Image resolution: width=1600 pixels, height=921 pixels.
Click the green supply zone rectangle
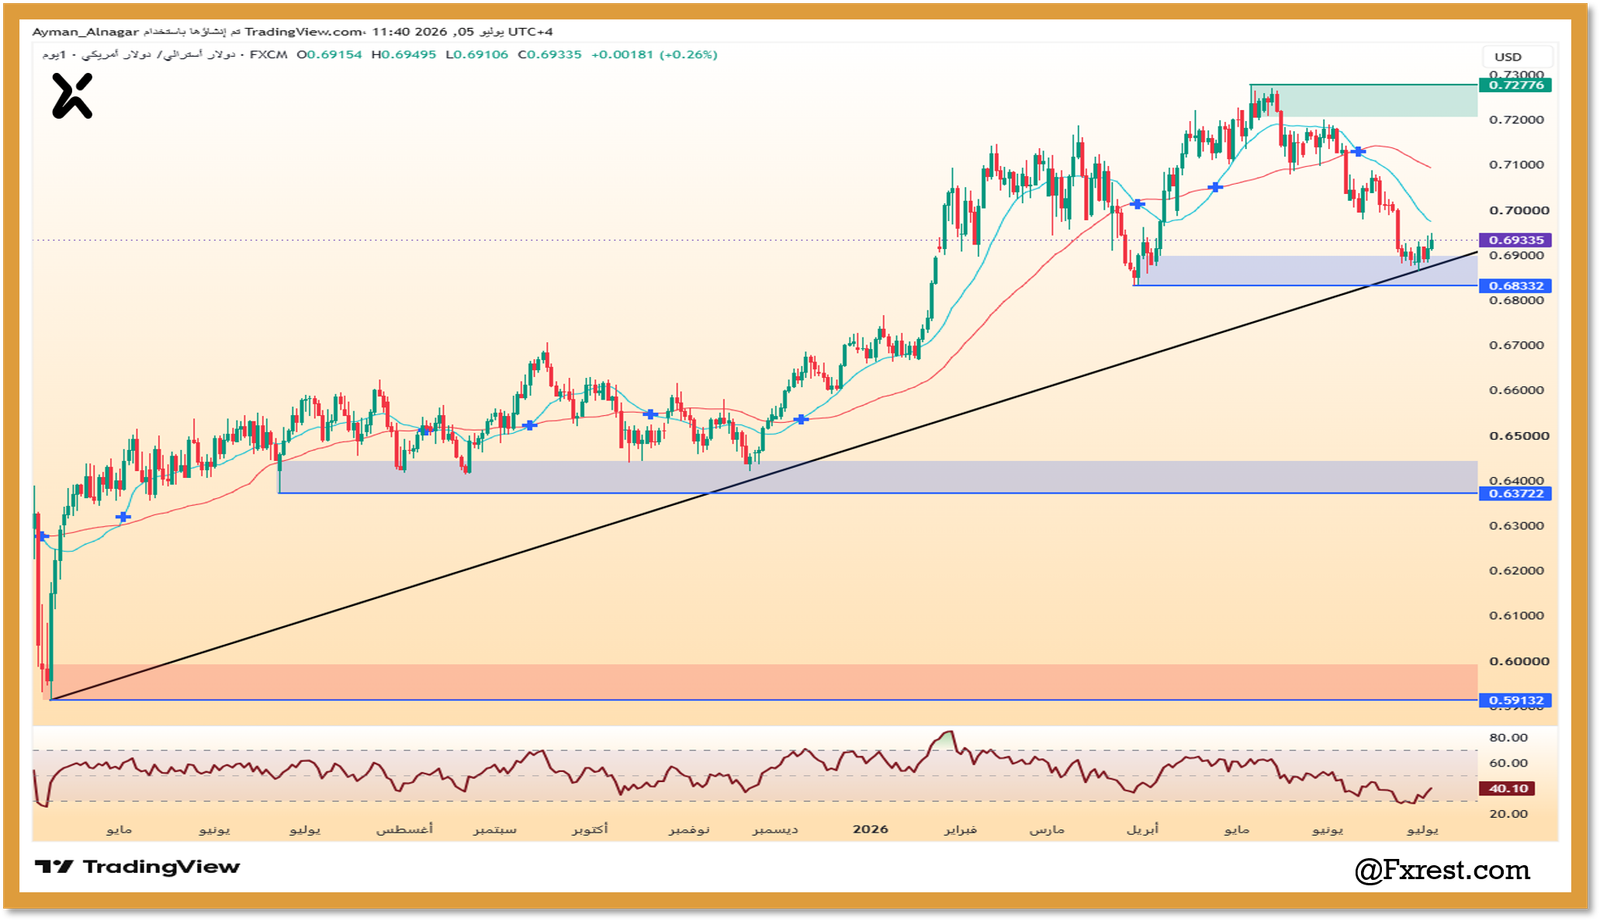[1363, 101]
